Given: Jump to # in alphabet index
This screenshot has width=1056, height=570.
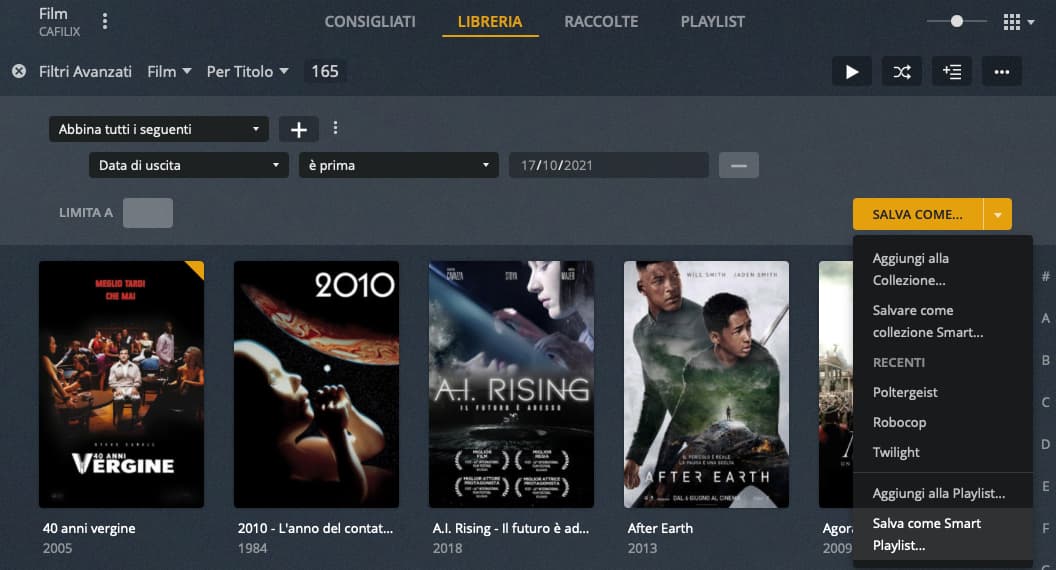Looking at the screenshot, I should [1045, 276].
